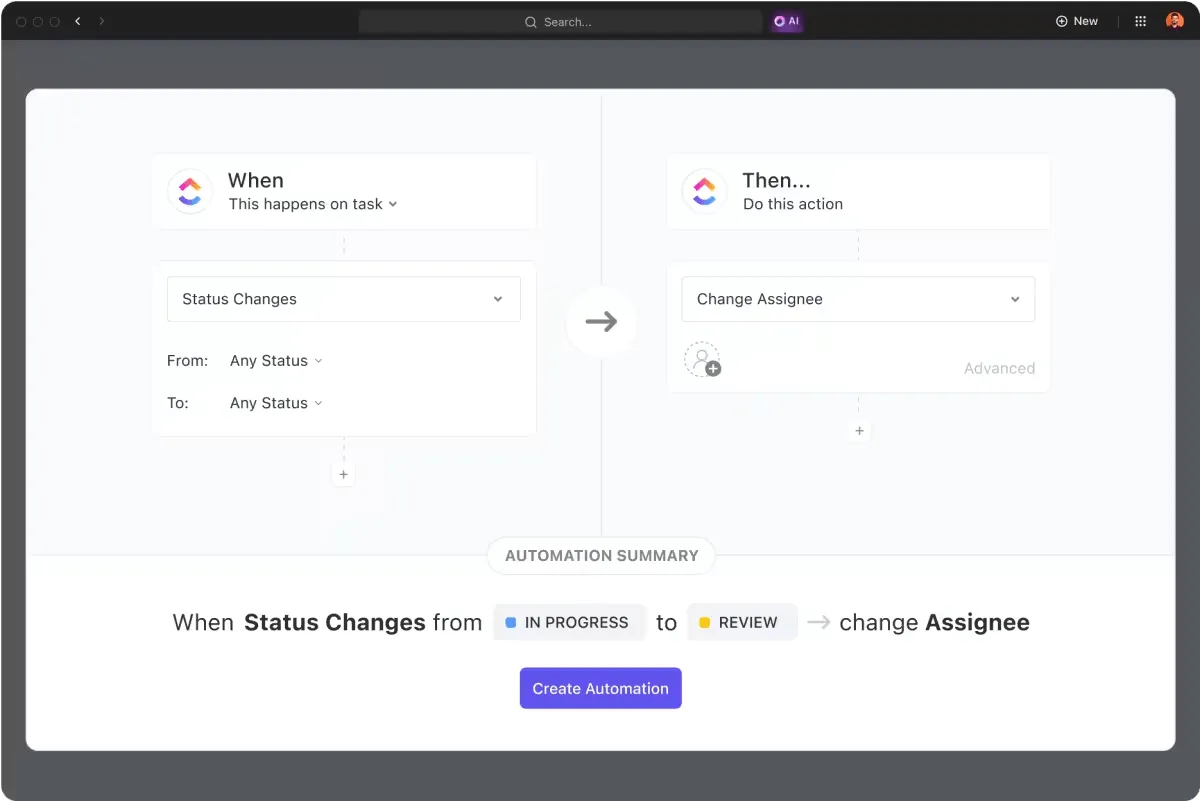This screenshot has height=801, width=1200.
Task: Click the ClickUp logo in When card
Action: click(190, 191)
